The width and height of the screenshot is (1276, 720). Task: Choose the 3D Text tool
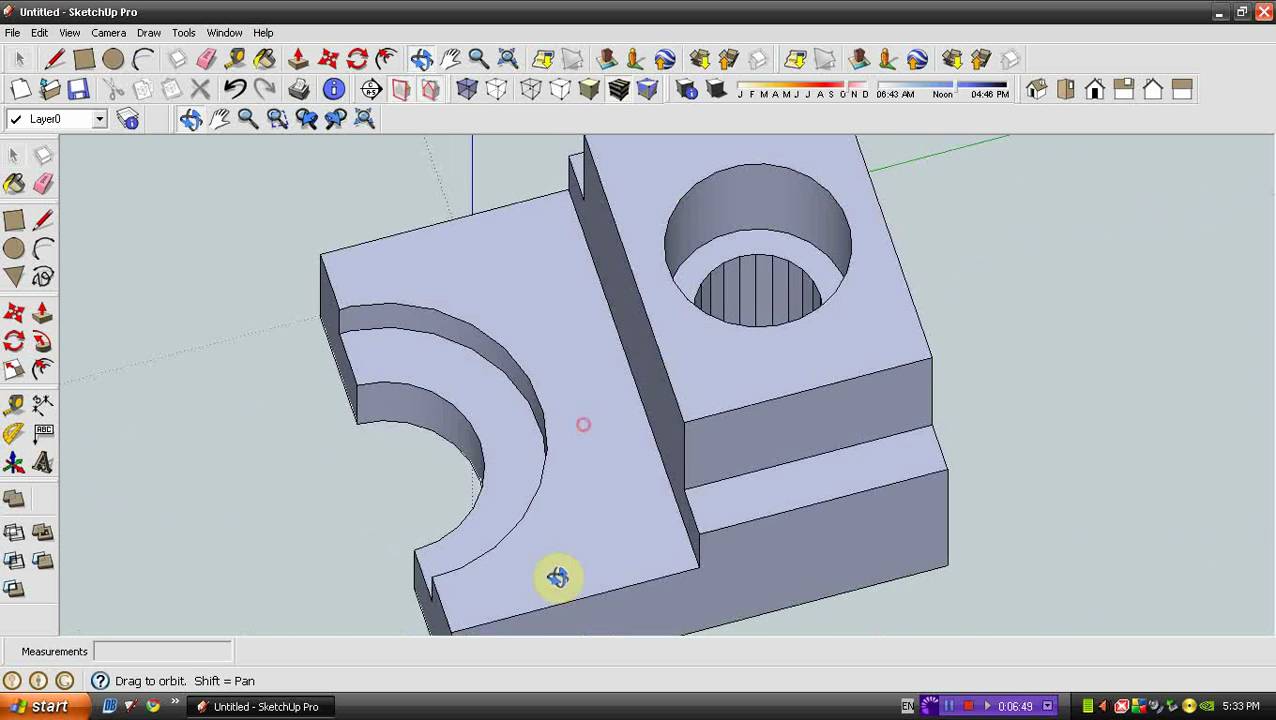pyautogui.click(x=43, y=463)
